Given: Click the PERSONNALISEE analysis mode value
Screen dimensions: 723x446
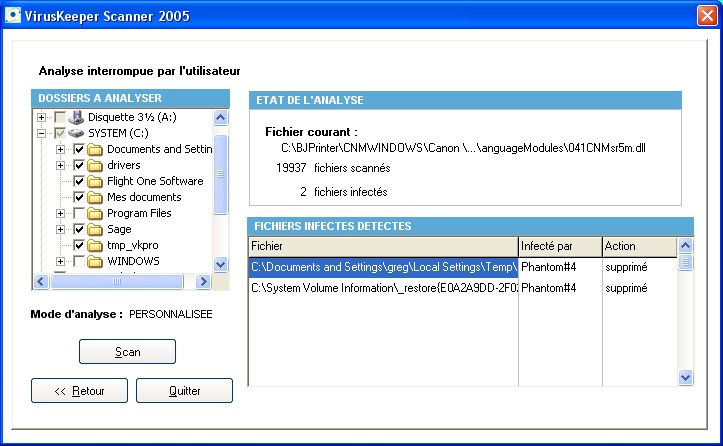Looking at the screenshot, I should 171,315.
